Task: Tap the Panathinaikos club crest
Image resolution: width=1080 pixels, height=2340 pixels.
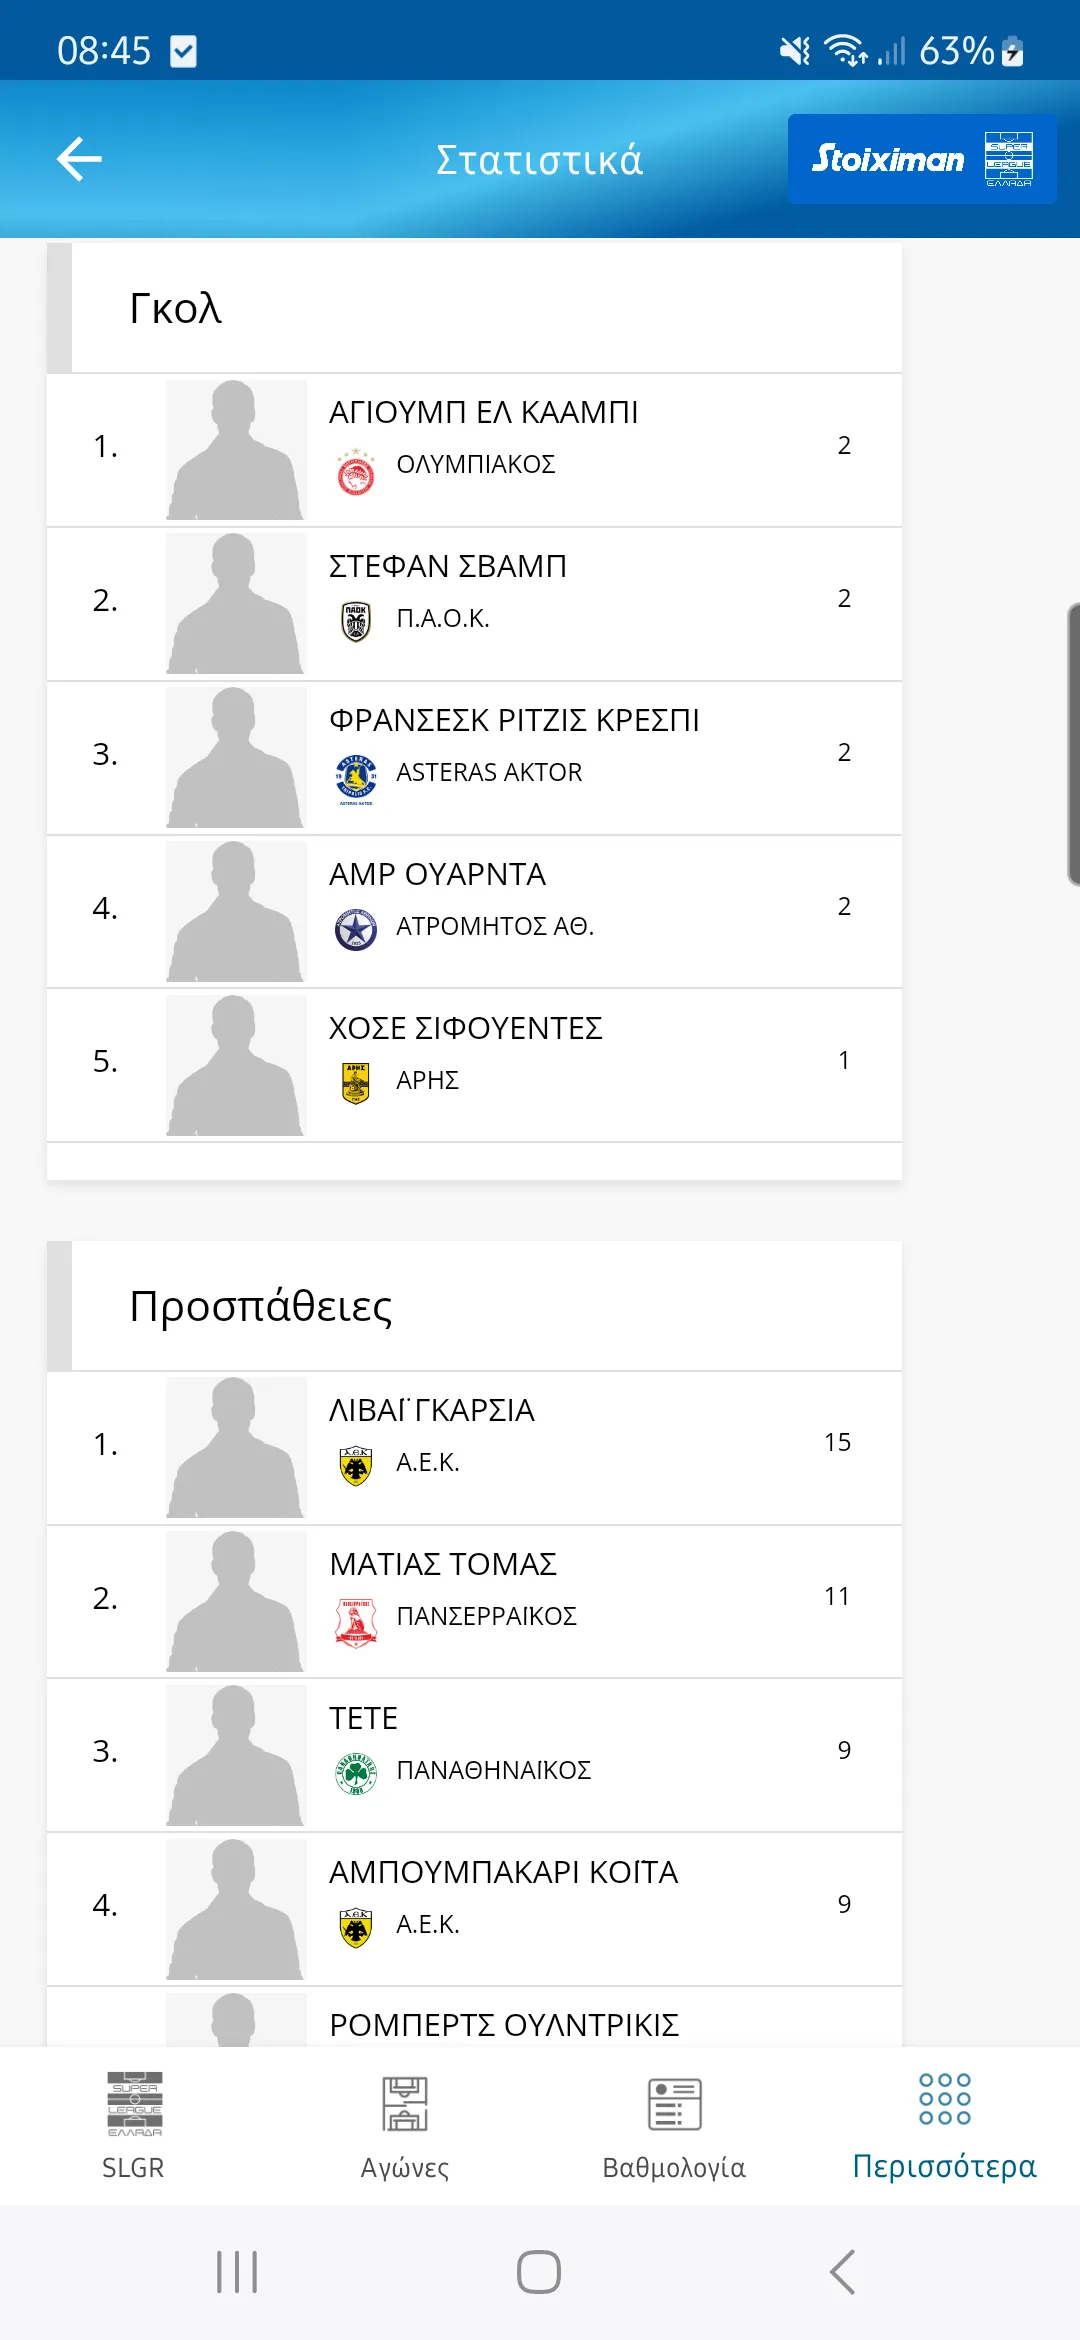Action: tap(356, 1774)
